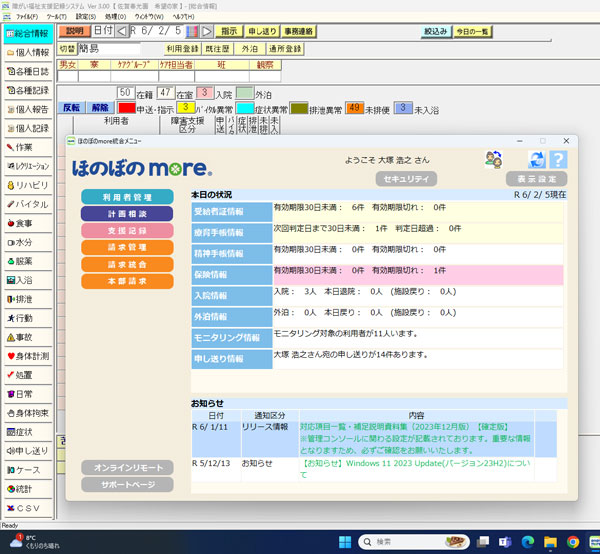Click the 切替 button
Viewport: 600px width, 554px height.
68,49
